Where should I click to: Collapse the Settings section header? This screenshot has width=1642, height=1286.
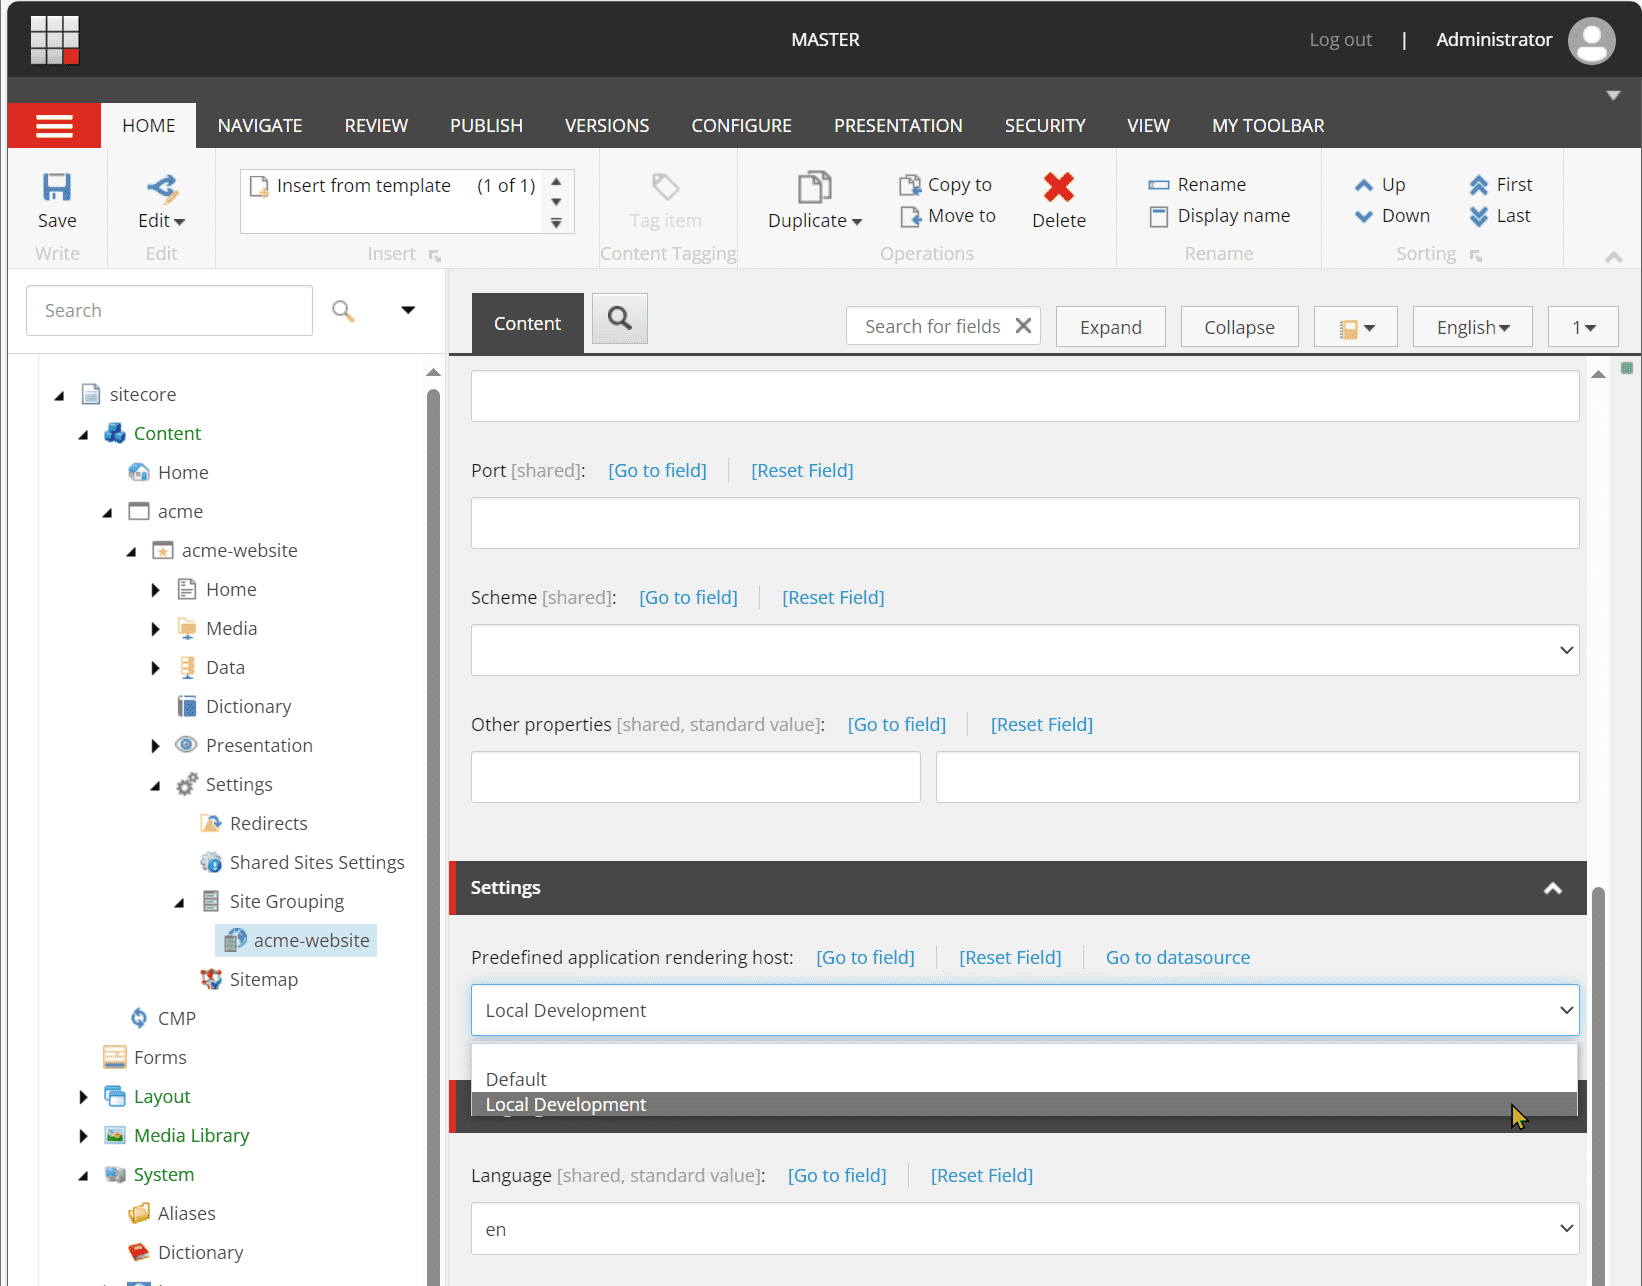[1552, 888]
